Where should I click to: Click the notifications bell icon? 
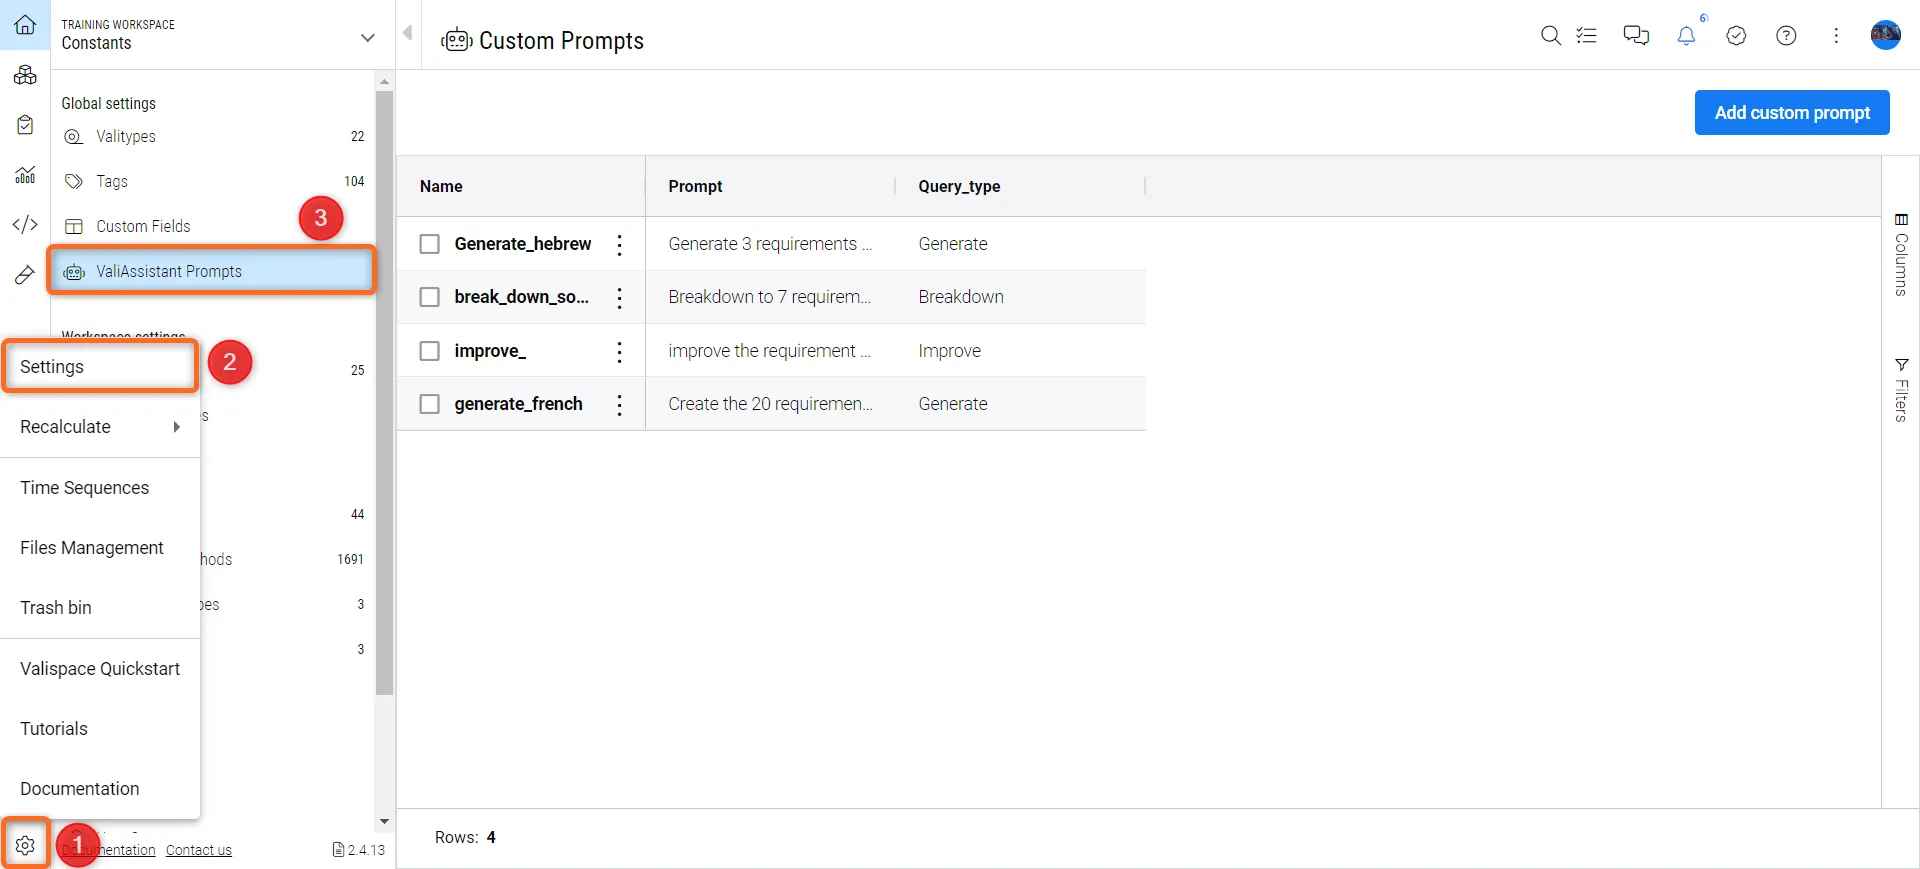pyautogui.click(x=1686, y=36)
